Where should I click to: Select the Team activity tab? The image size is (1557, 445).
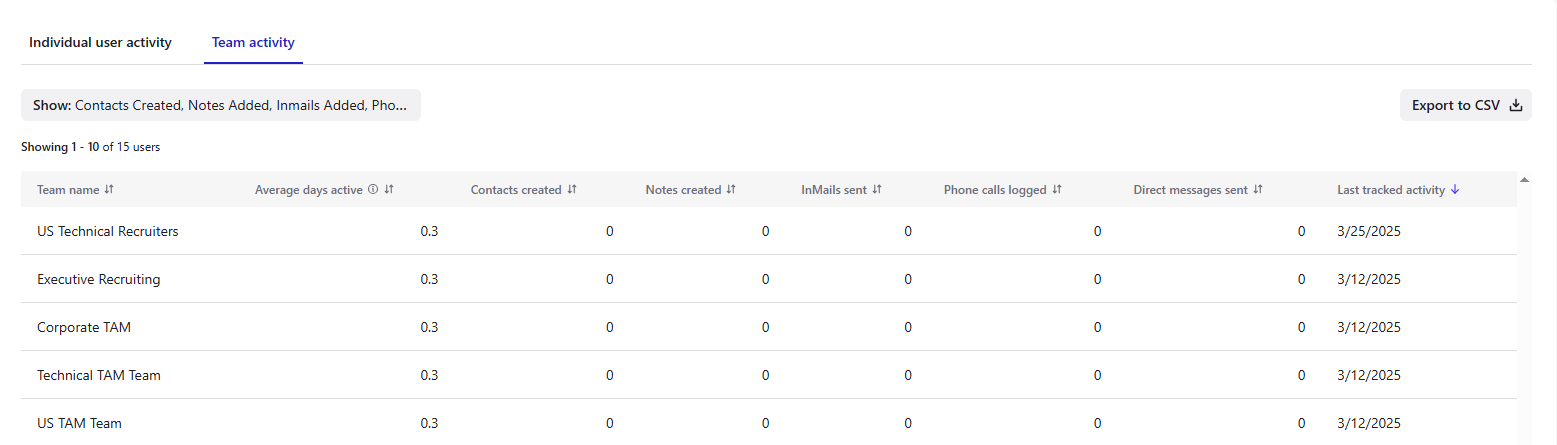(x=253, y=43)
